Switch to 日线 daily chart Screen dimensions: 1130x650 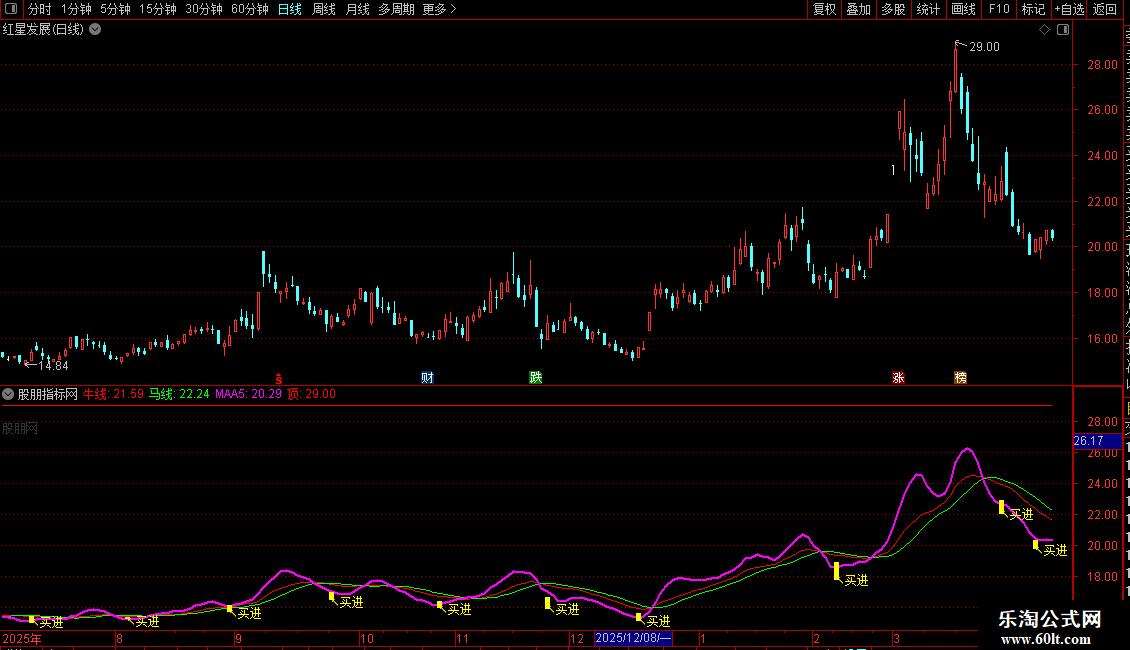(290, 9)
